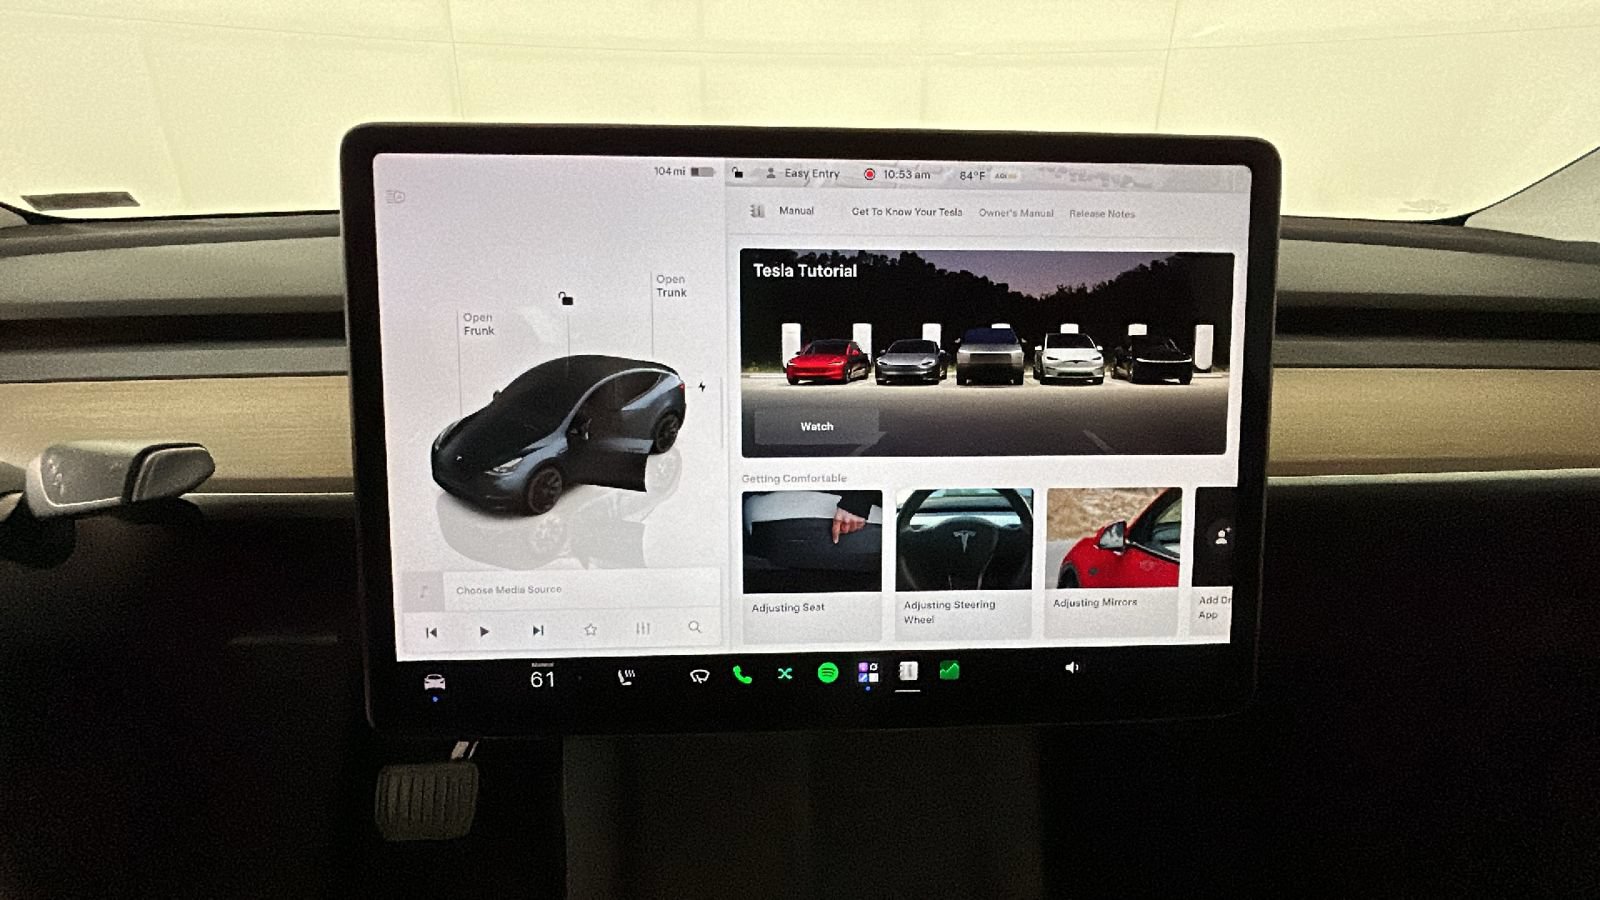Open the Adjusting Mirrors tutorial card
1600x900 pixels.
tap(1113, 562)
